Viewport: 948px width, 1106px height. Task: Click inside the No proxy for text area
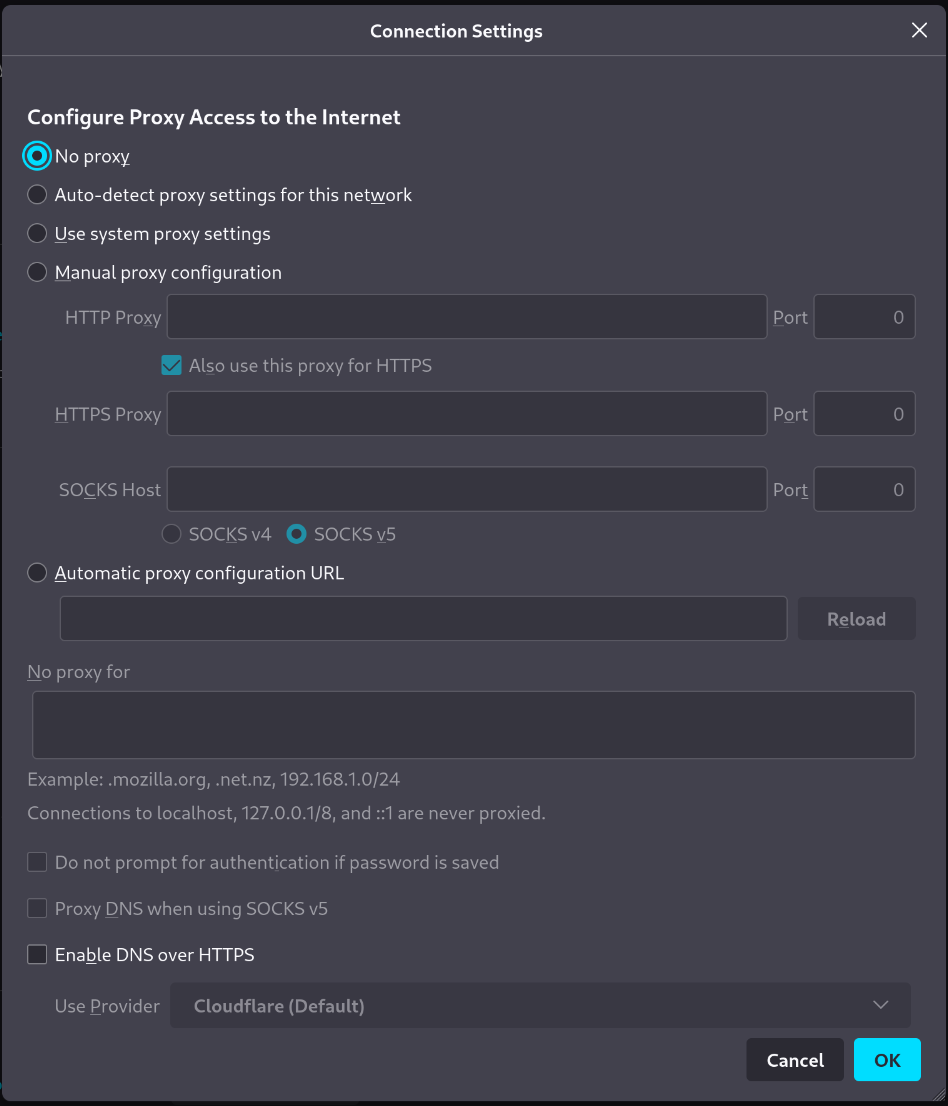(473, 724)
